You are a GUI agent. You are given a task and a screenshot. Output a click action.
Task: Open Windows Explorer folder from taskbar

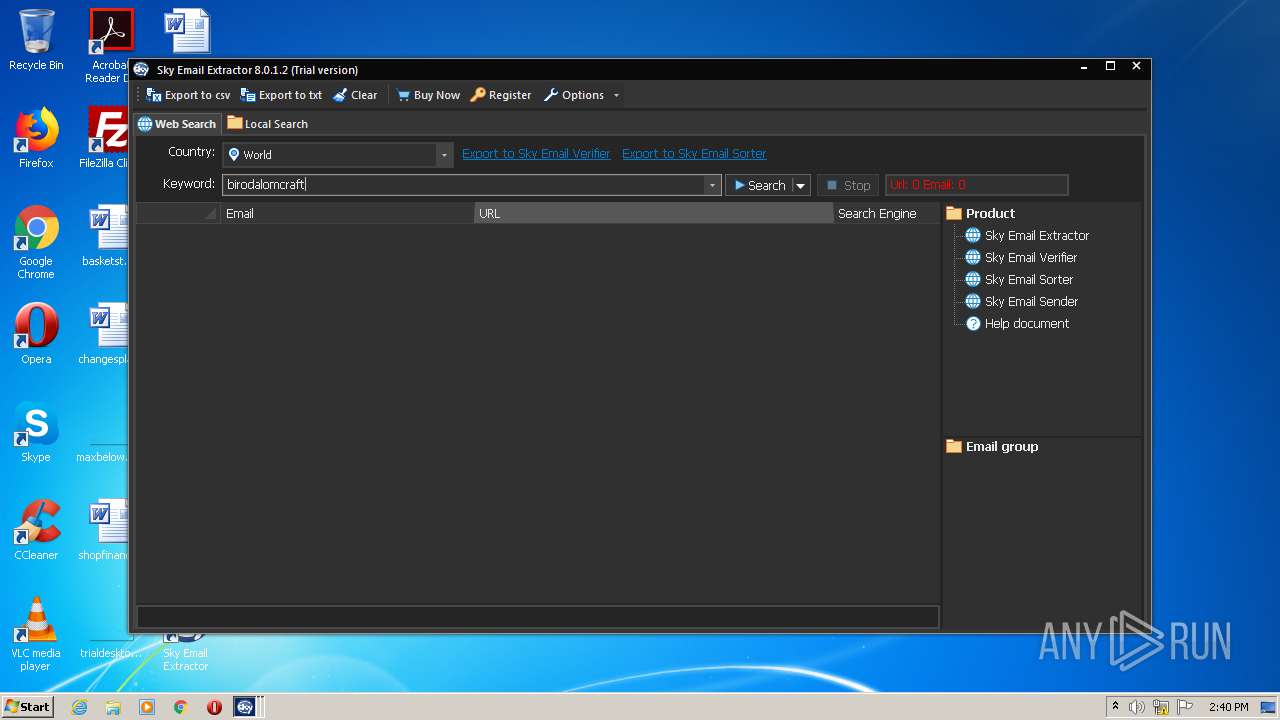pos(113,707)
